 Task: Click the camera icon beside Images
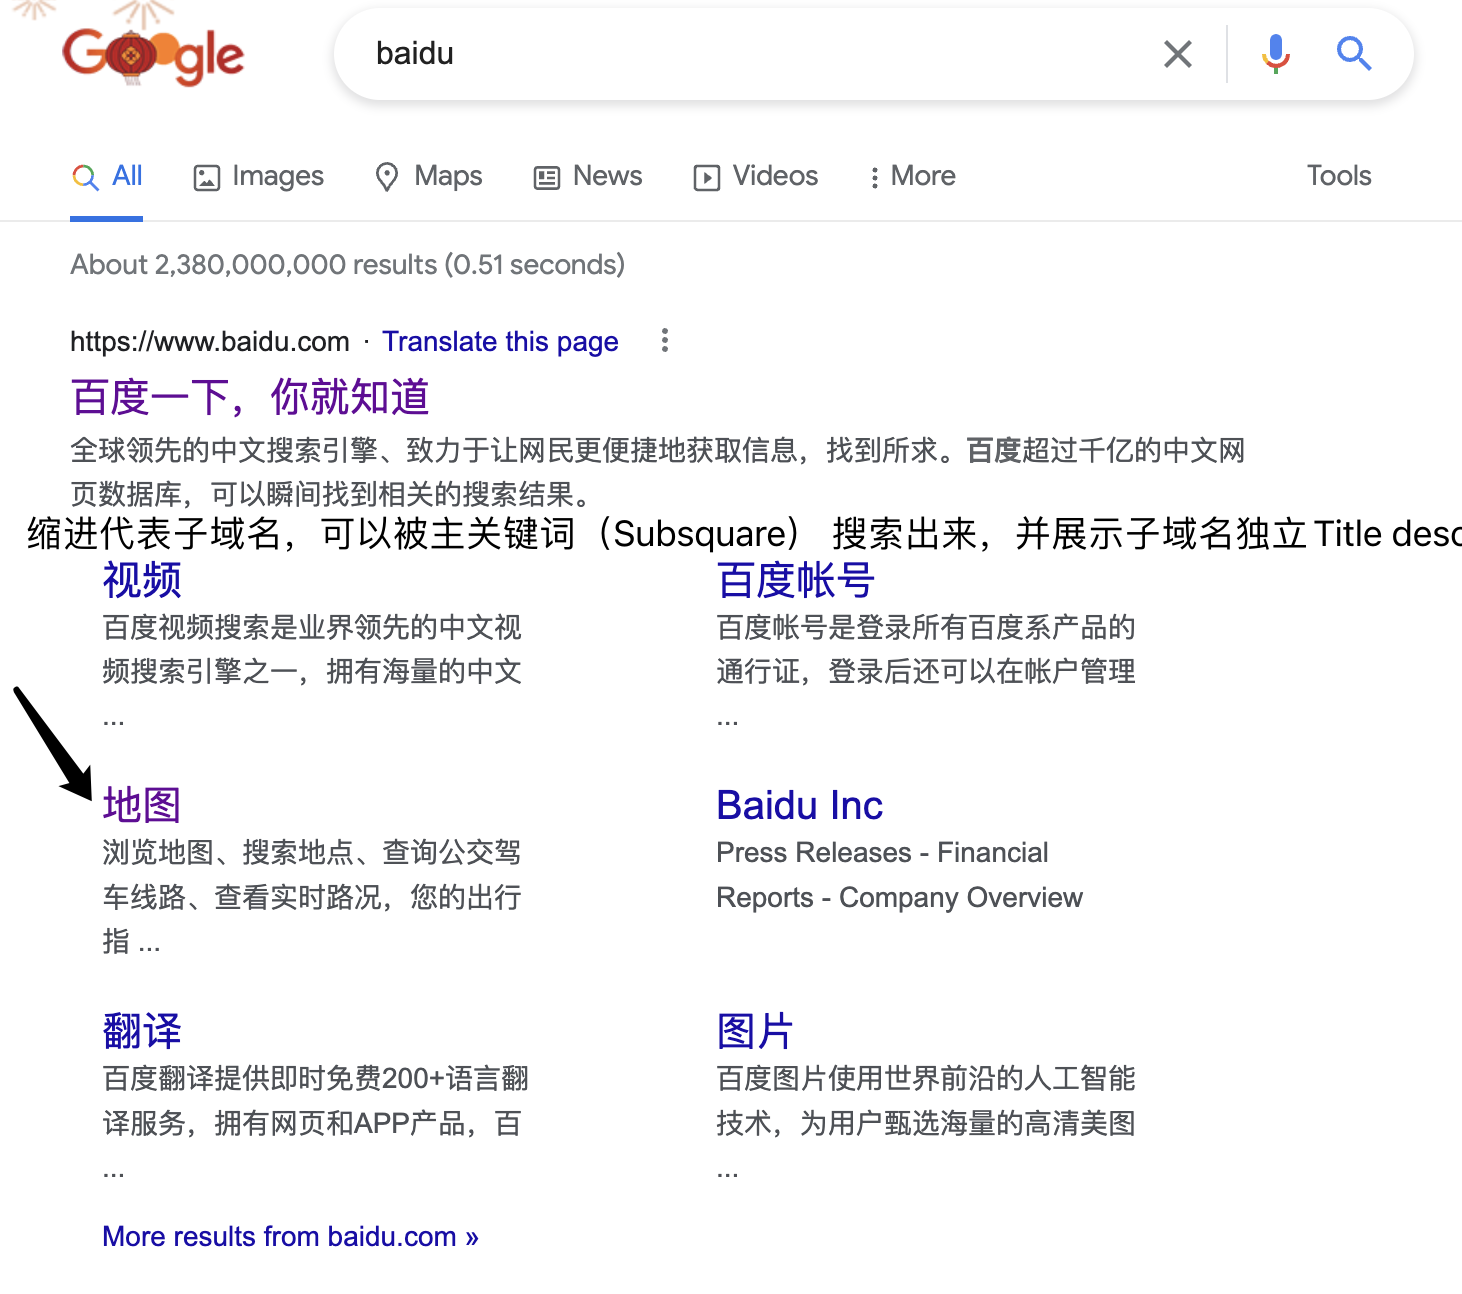pyautogui.click(x=206, y=176)
